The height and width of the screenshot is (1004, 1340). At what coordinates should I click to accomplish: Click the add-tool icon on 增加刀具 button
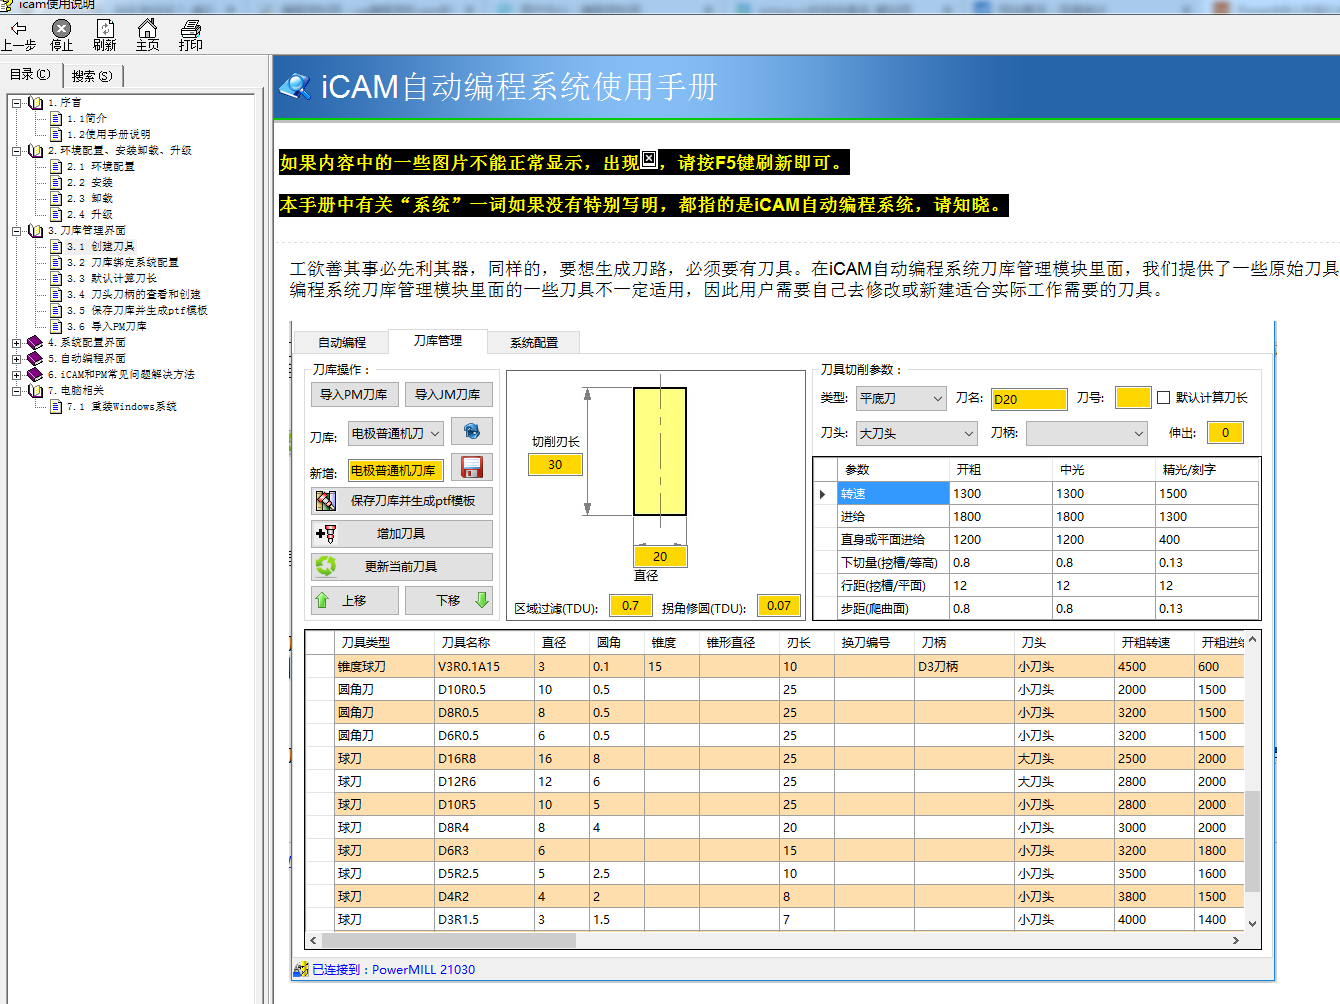tap(326, 533)
